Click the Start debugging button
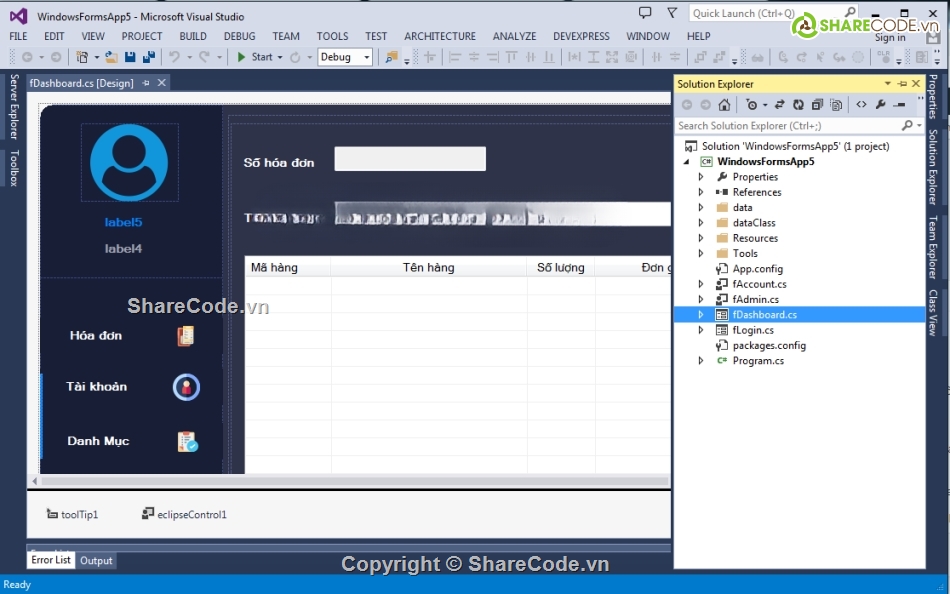 click(x=254, y=57)
